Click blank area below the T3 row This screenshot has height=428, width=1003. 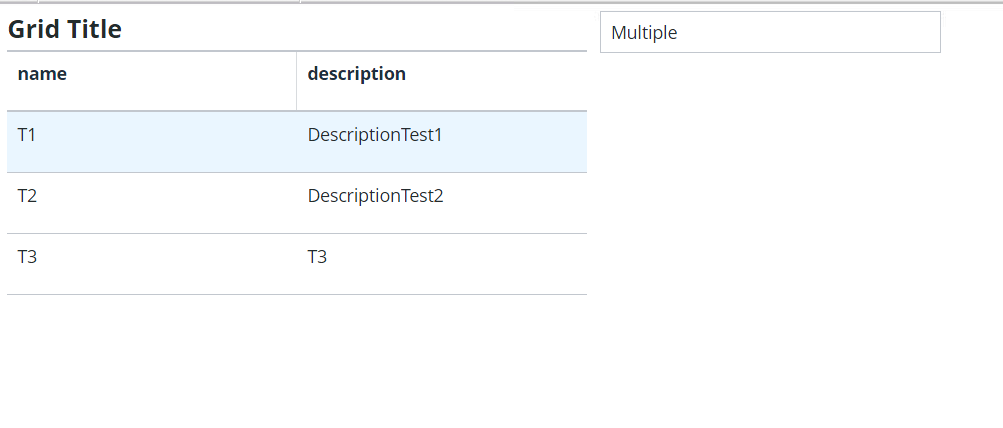[296, 350]
